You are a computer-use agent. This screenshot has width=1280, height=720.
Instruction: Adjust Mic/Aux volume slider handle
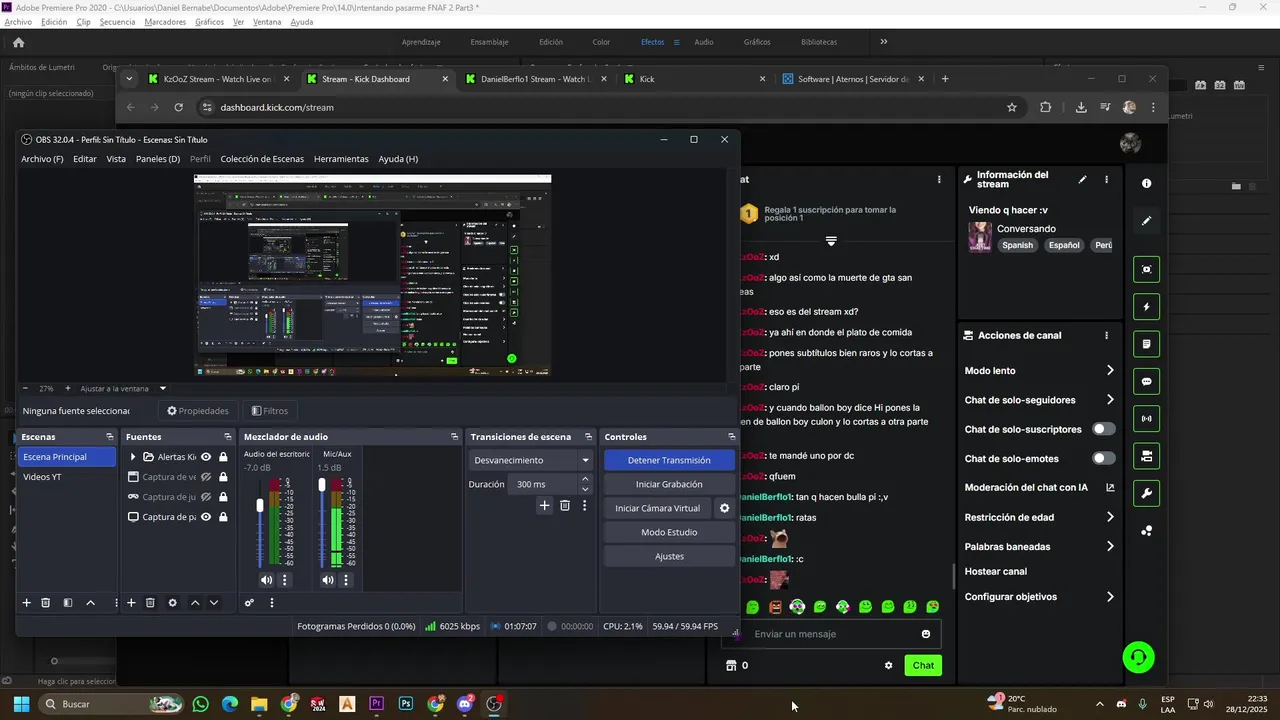[x=322, y=485]
